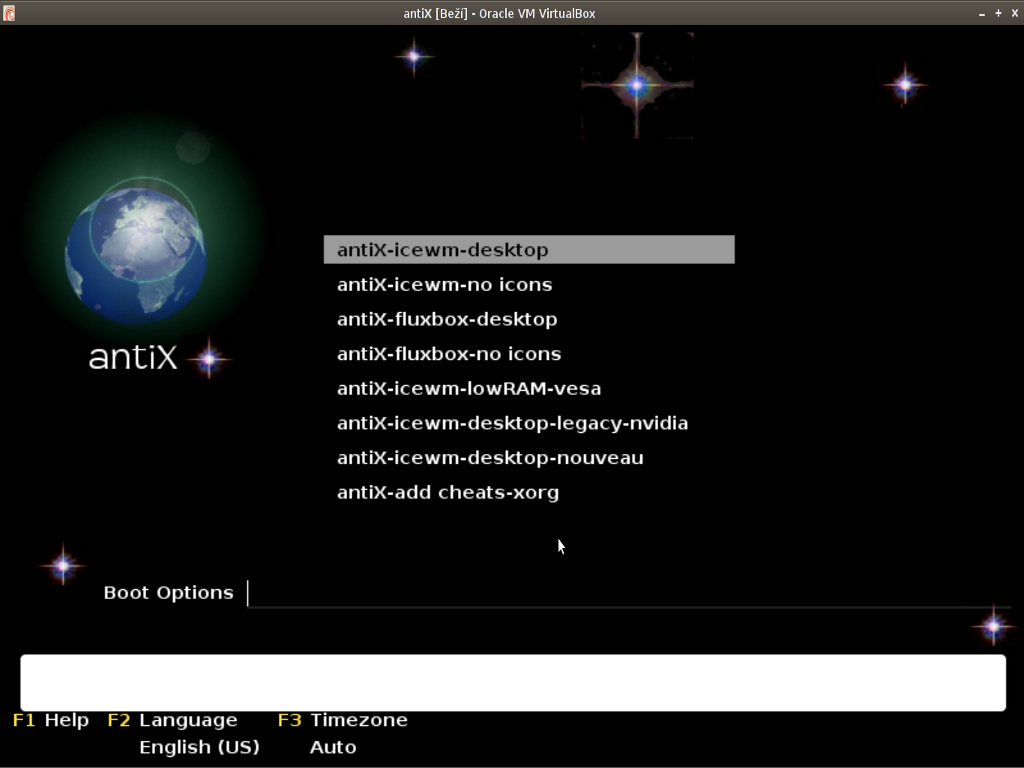Click the English (US) language value

click(x=199, y=746)
